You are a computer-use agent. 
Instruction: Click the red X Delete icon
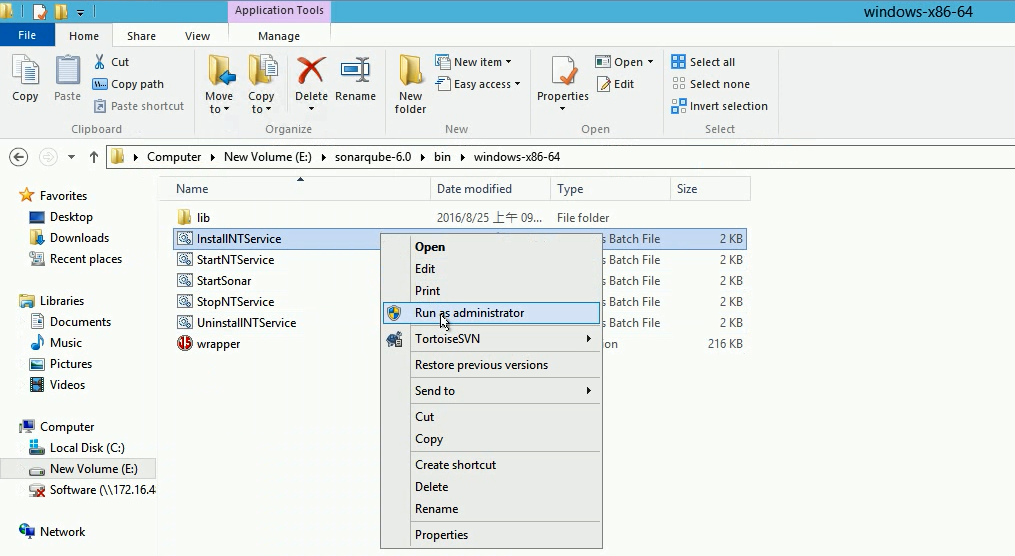(311, 70)
